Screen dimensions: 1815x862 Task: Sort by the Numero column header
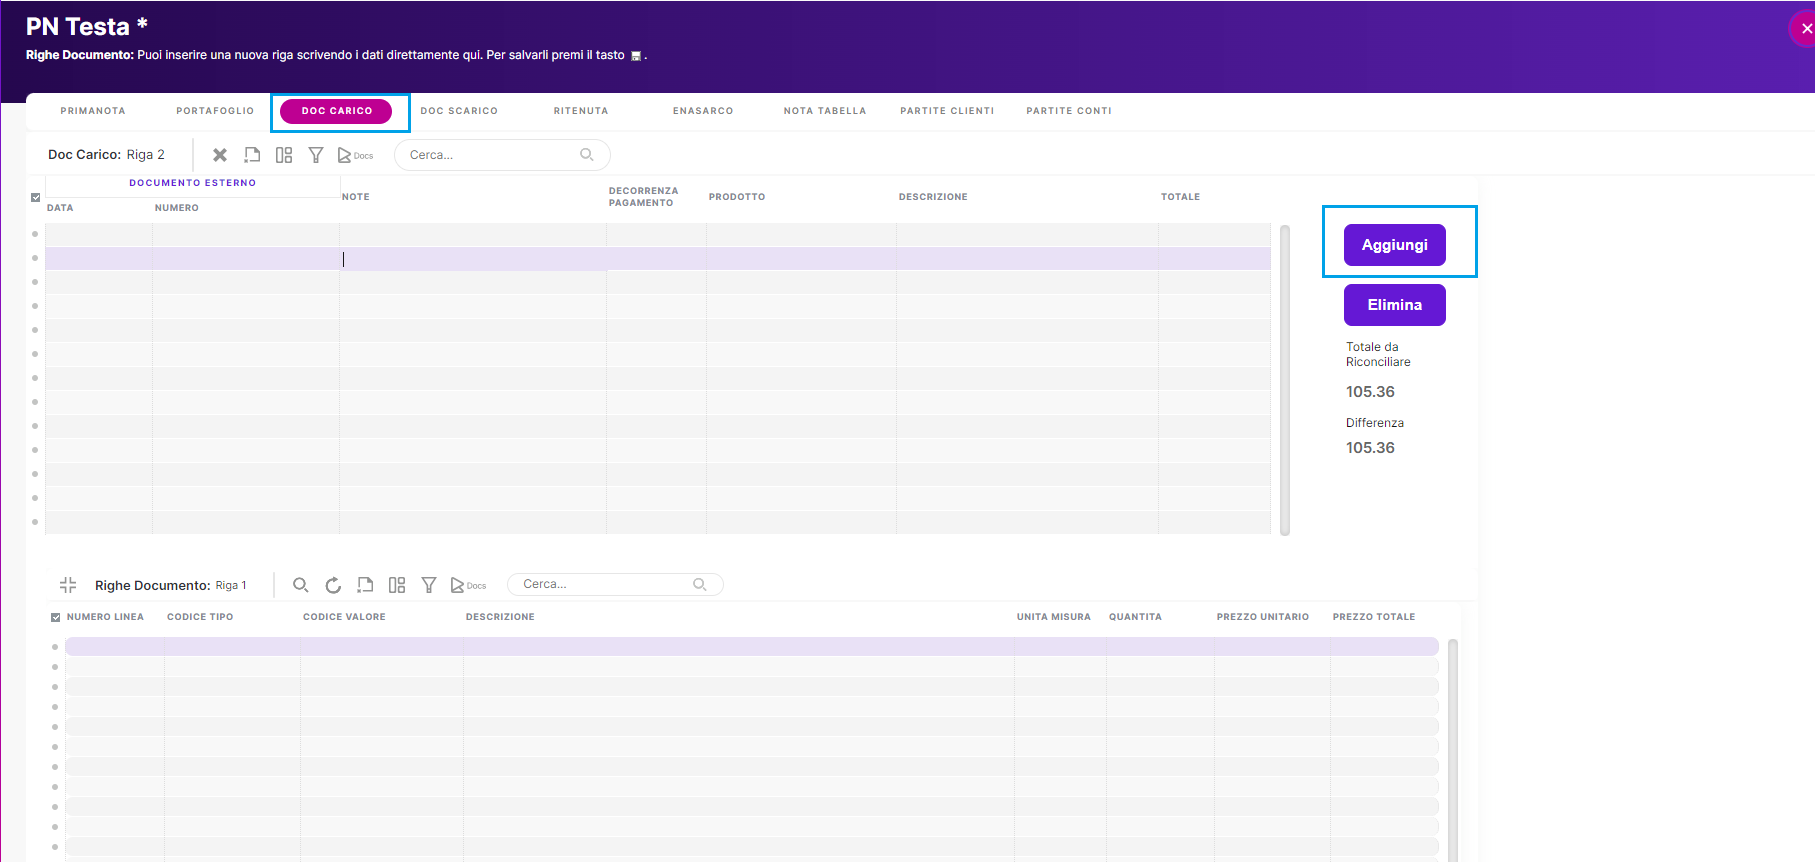tap(177, 208)
